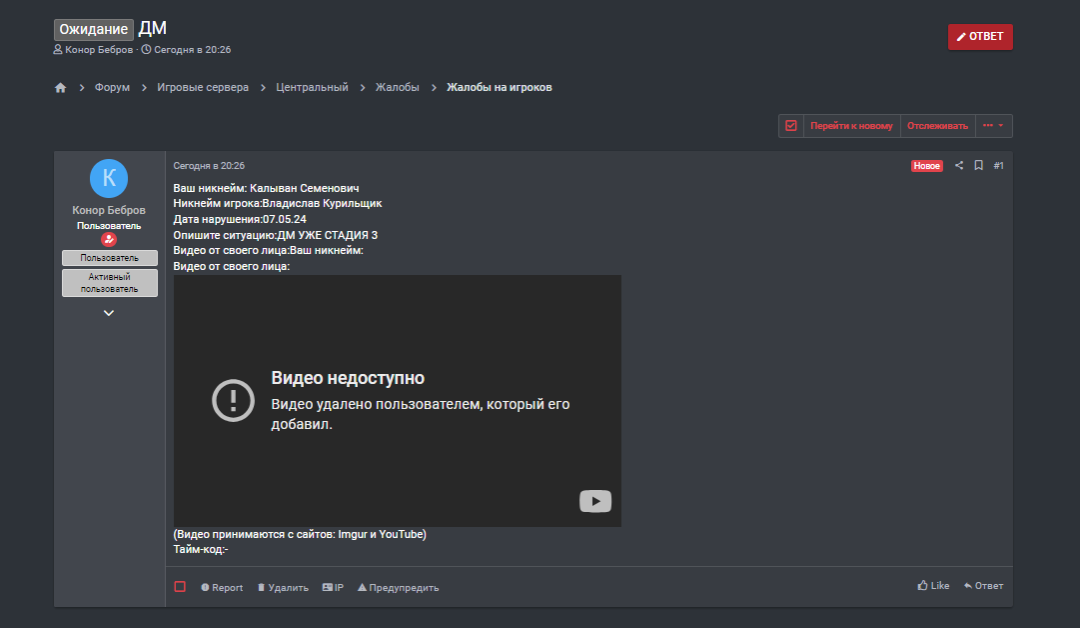Click text Видео недоступно

point(348,378)
